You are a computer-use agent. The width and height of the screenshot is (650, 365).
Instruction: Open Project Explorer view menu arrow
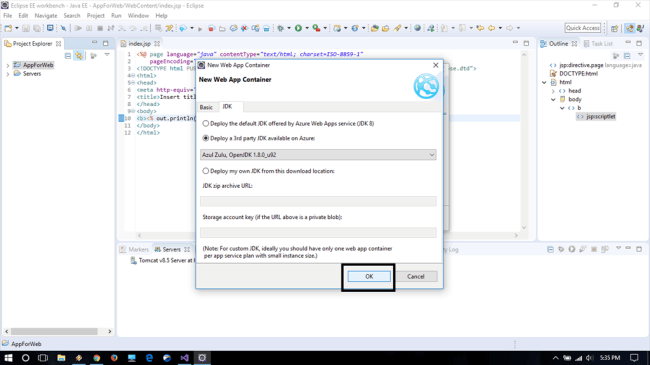pos(107,55)
